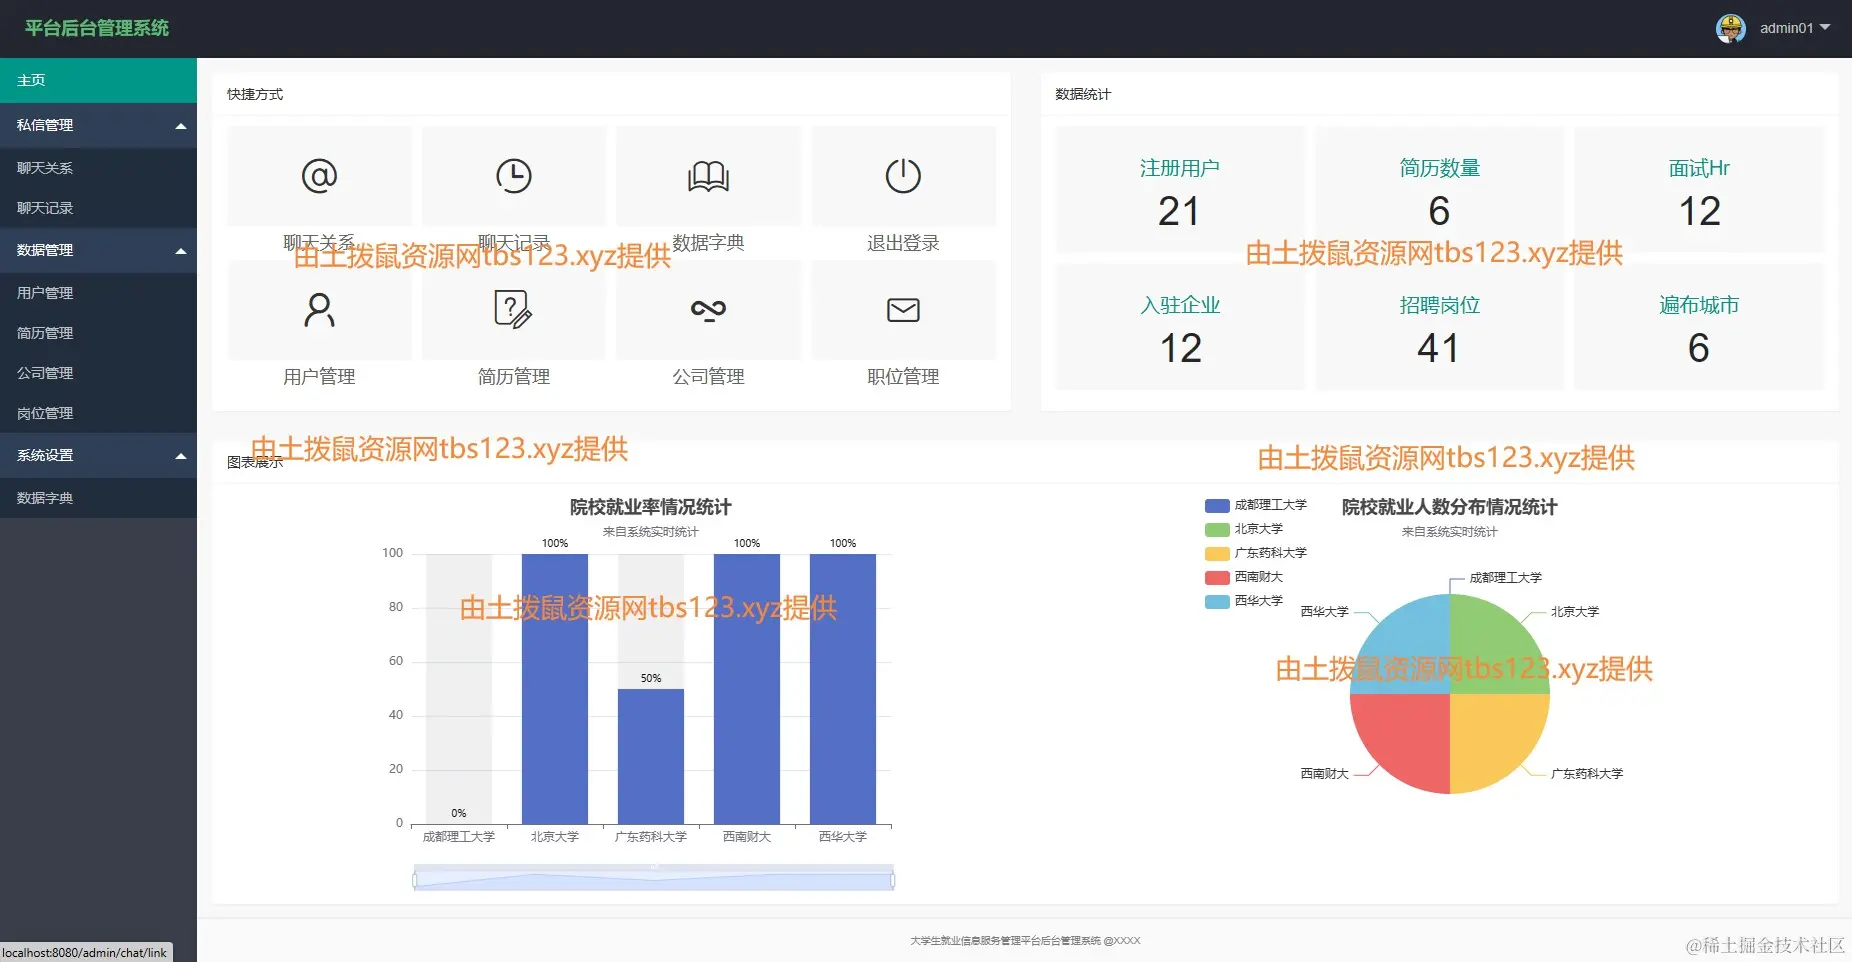Toggle 西华大学 legend item in pie chart
1852x962 pixels.
(x=1244, y=601)
